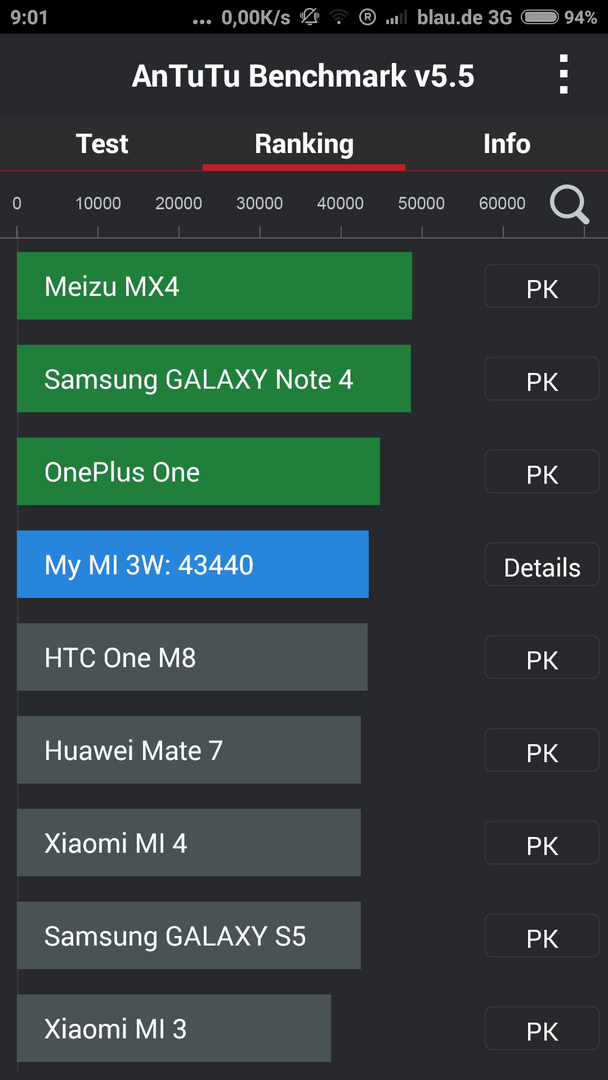608x1080 pixels.
Task: Tap the battery indicator icon
Action: [539, 17]
